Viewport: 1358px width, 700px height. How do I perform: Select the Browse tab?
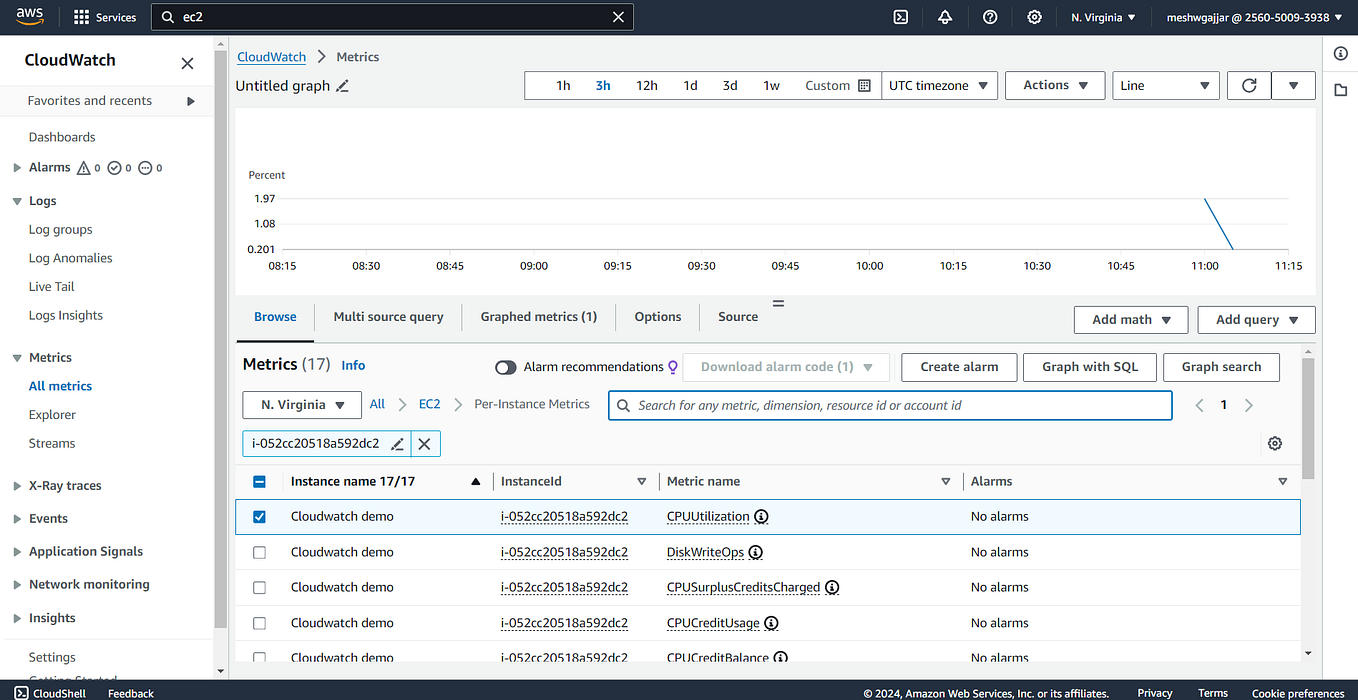coord(275,317)
